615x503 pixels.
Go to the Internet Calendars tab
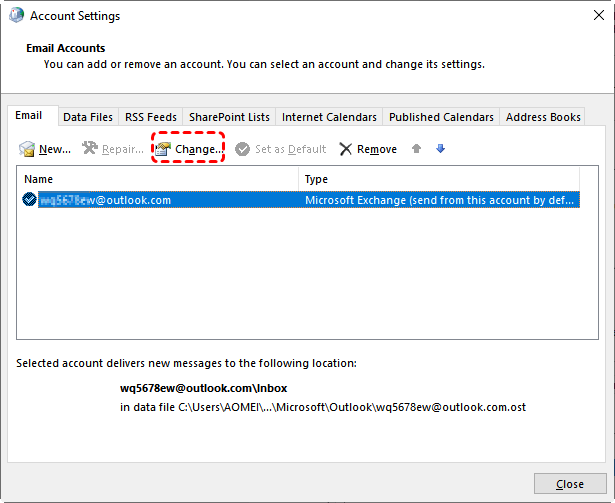329,117
